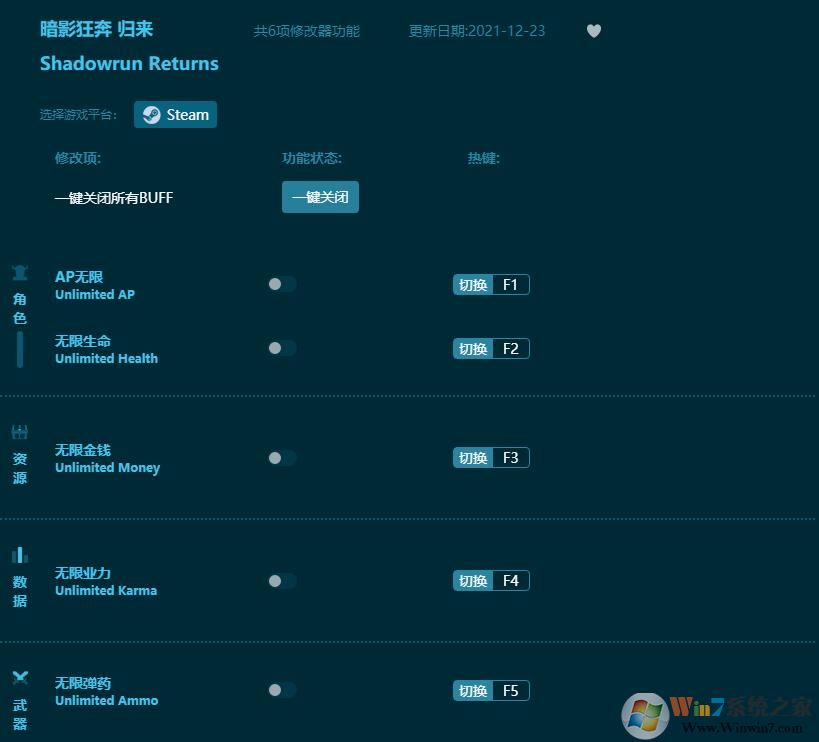Enable the Unlimited AP toggle switch
Screen dimensions: 819x742
[x=281, y=284]
